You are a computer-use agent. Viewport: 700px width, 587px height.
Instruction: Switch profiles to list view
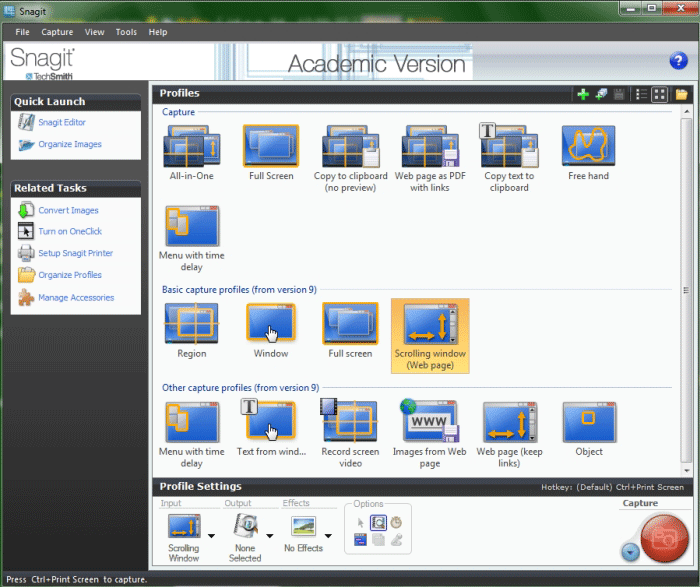coord(641,94)
